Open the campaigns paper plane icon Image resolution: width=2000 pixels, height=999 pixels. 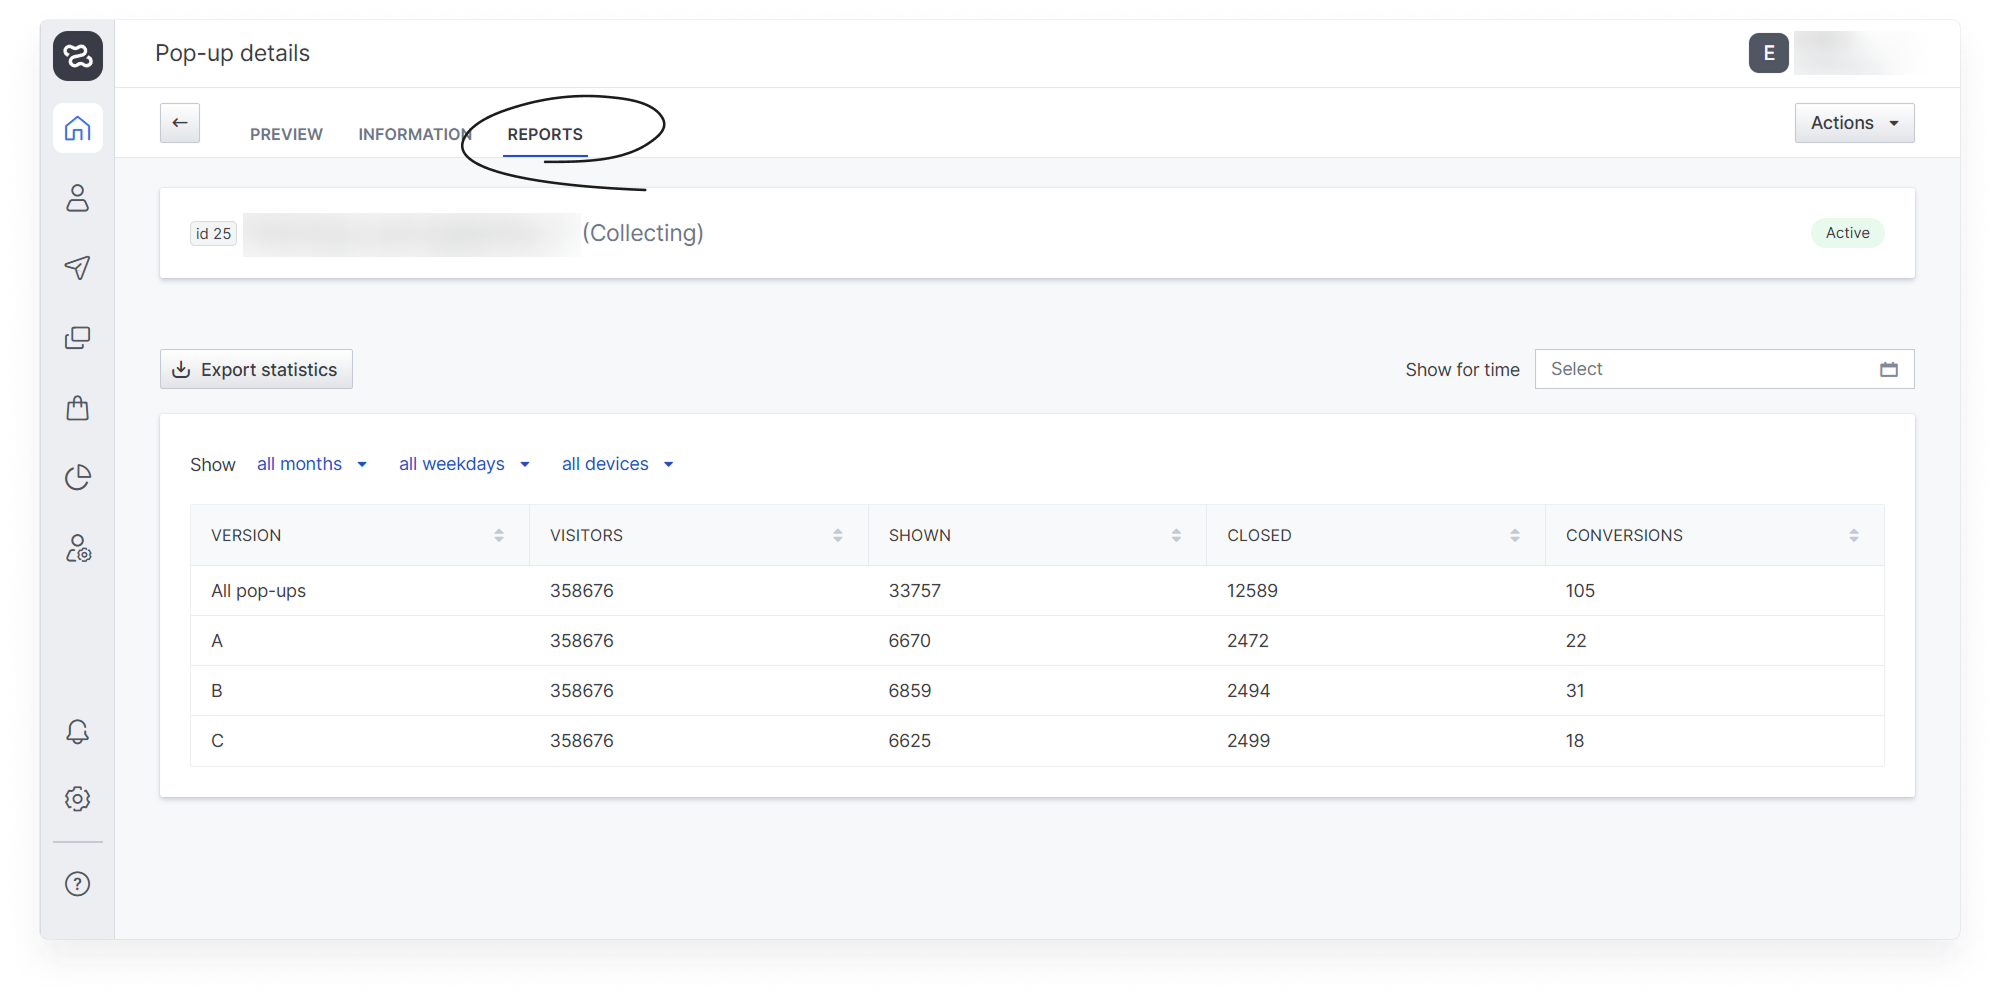coord(78,268)
